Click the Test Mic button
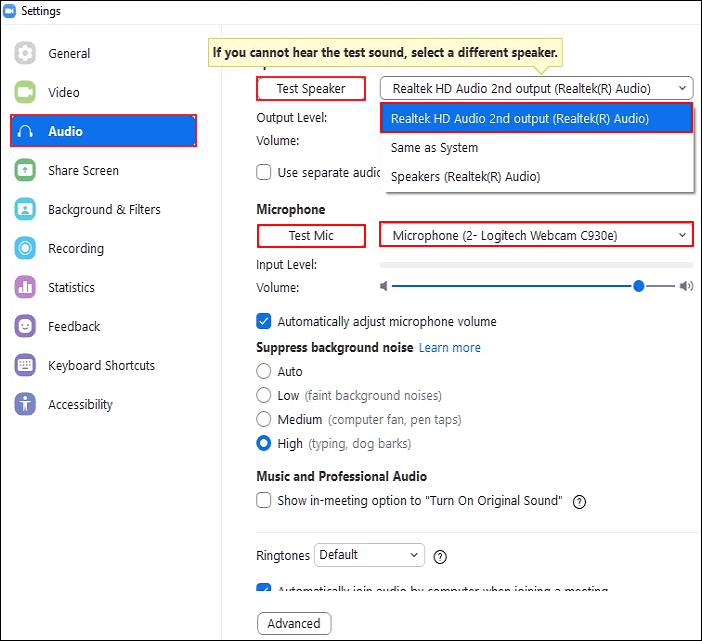 point(311,236)
